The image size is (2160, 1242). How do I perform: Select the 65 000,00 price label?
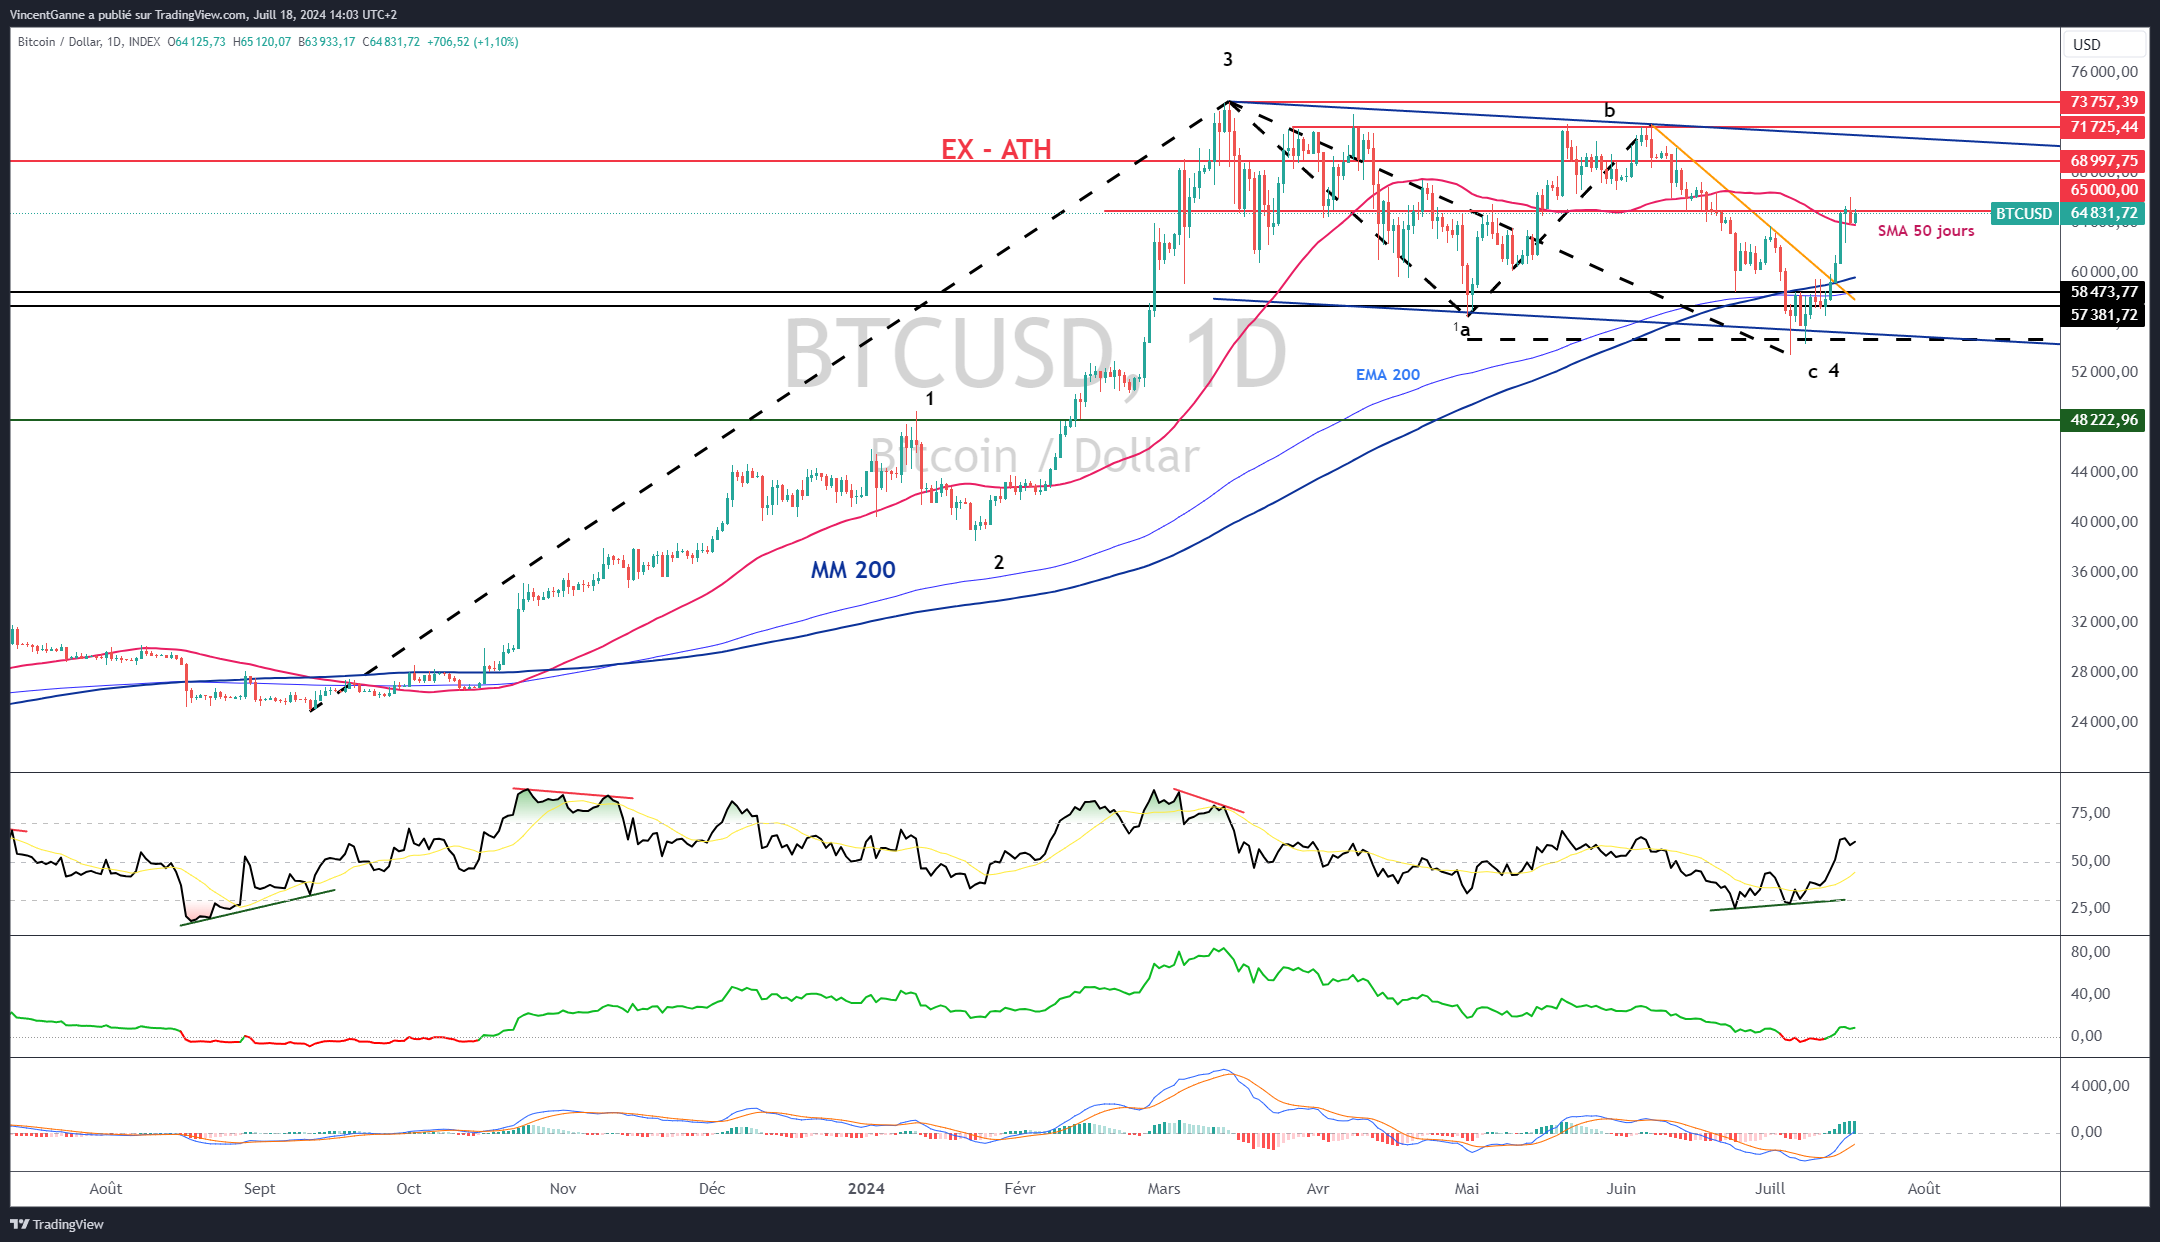click(2104, 190)
